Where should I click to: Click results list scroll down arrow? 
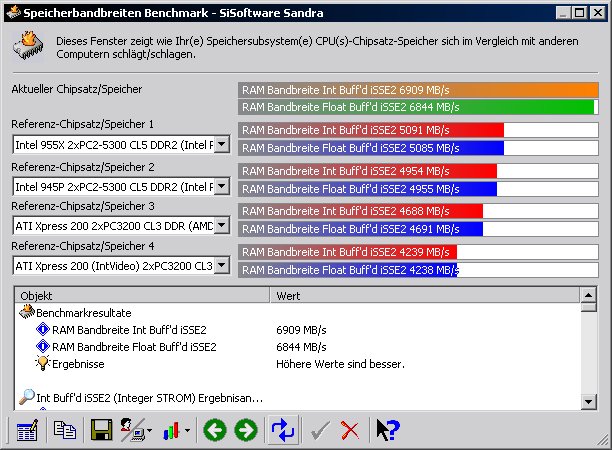coord(588,401)
